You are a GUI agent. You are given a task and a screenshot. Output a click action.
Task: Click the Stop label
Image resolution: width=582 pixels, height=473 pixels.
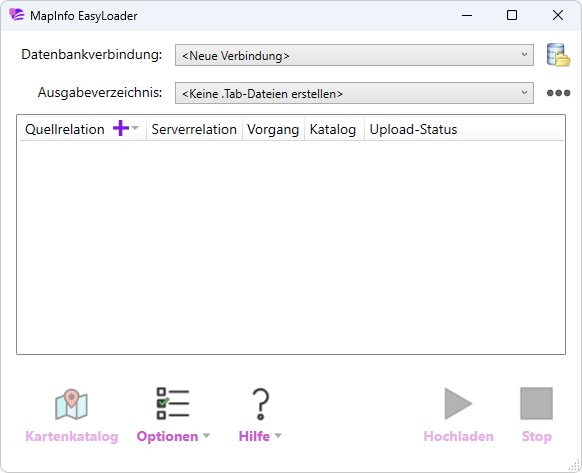537,436
